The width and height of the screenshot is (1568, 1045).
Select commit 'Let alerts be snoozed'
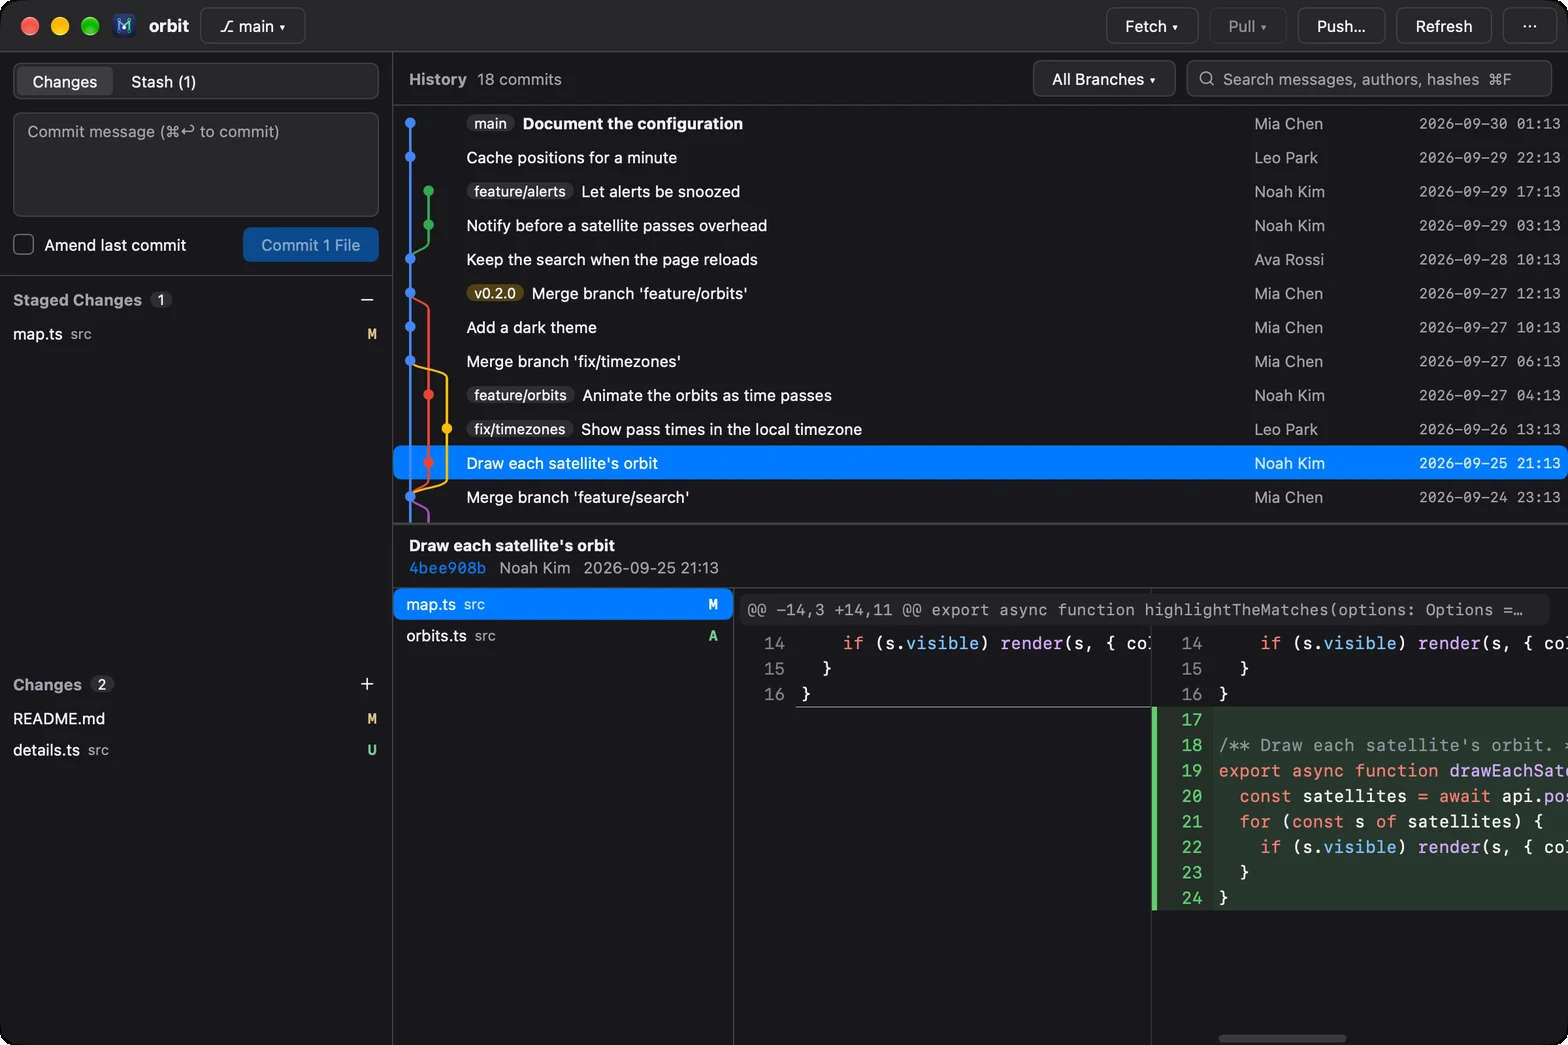[980, 191]
